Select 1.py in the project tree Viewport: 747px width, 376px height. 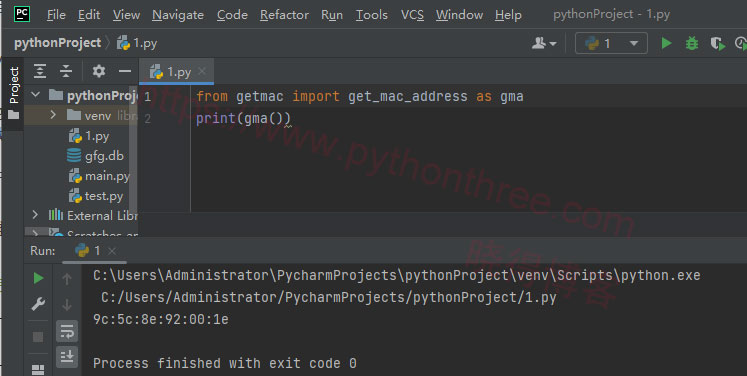tap(89, 136)
